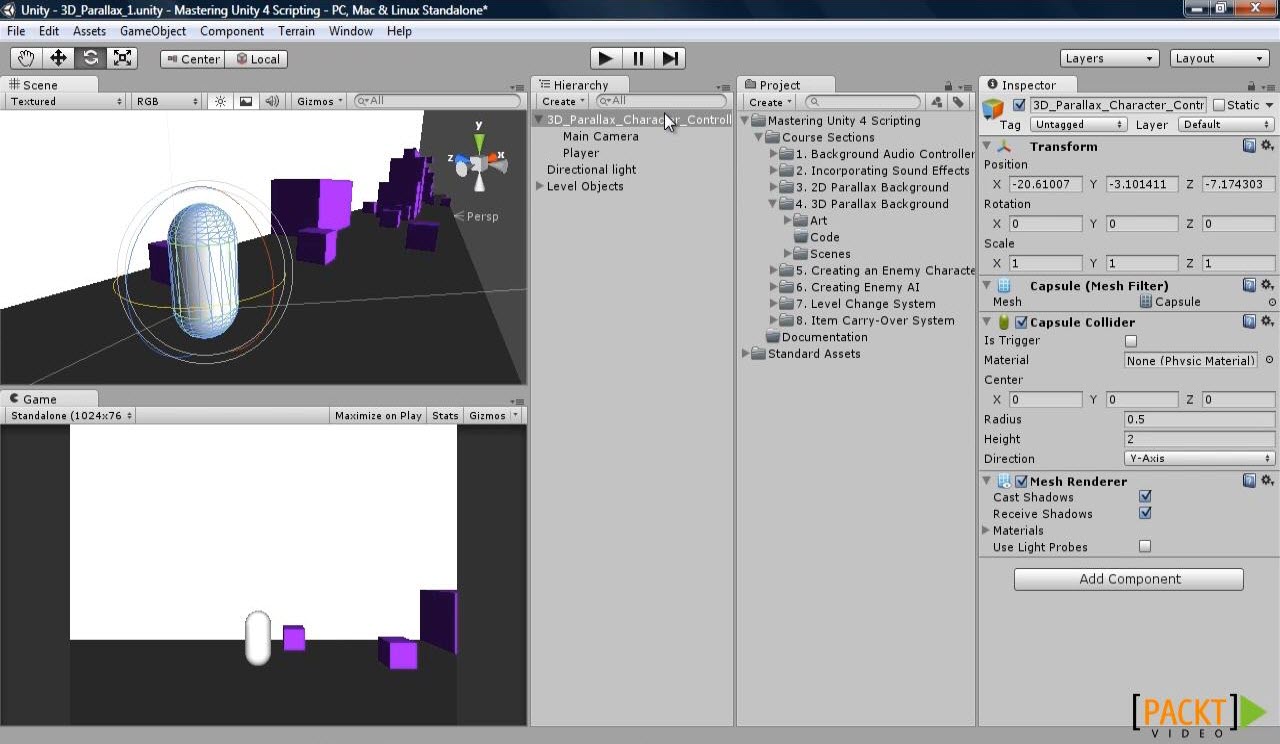1280x744 pixels.
Task: Click the Pause button
Action: (638, 58)
